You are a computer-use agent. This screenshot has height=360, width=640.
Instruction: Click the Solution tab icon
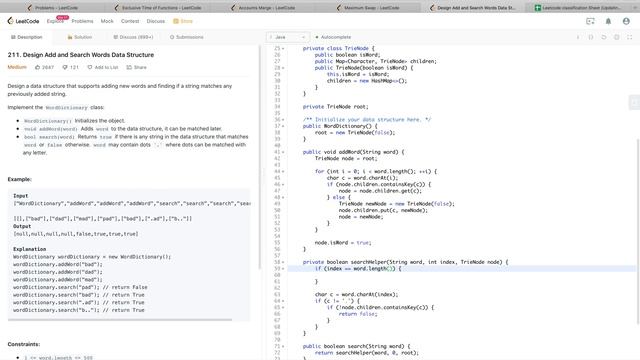[x=70, y=37]
